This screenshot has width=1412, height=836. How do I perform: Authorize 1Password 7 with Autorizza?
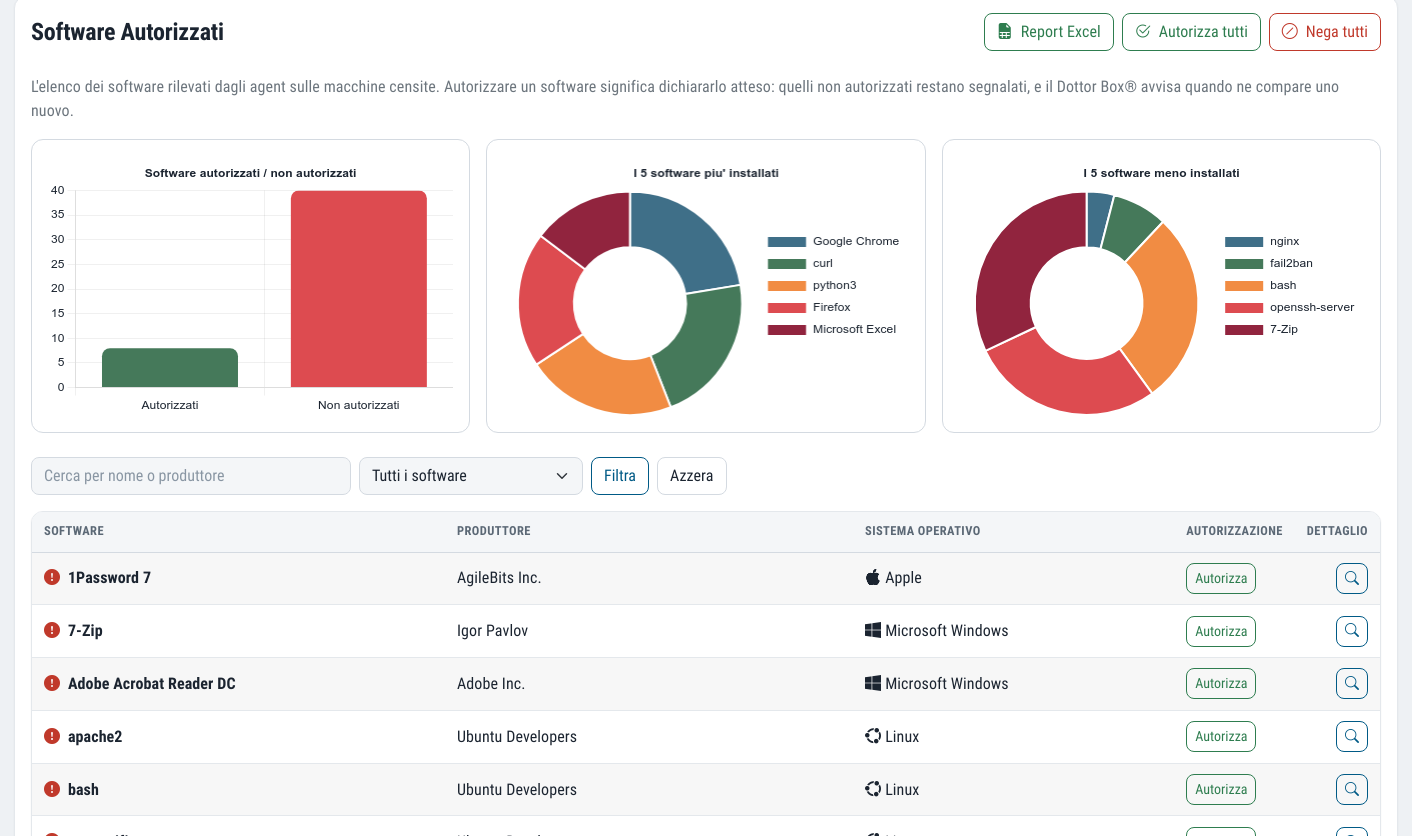click(x=1221, y=578)
